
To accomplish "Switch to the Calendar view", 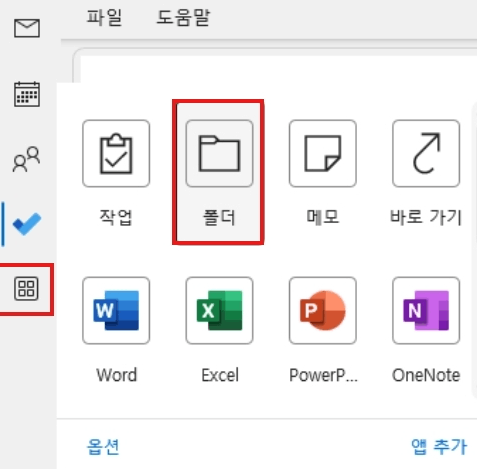I will click(27, 94).
